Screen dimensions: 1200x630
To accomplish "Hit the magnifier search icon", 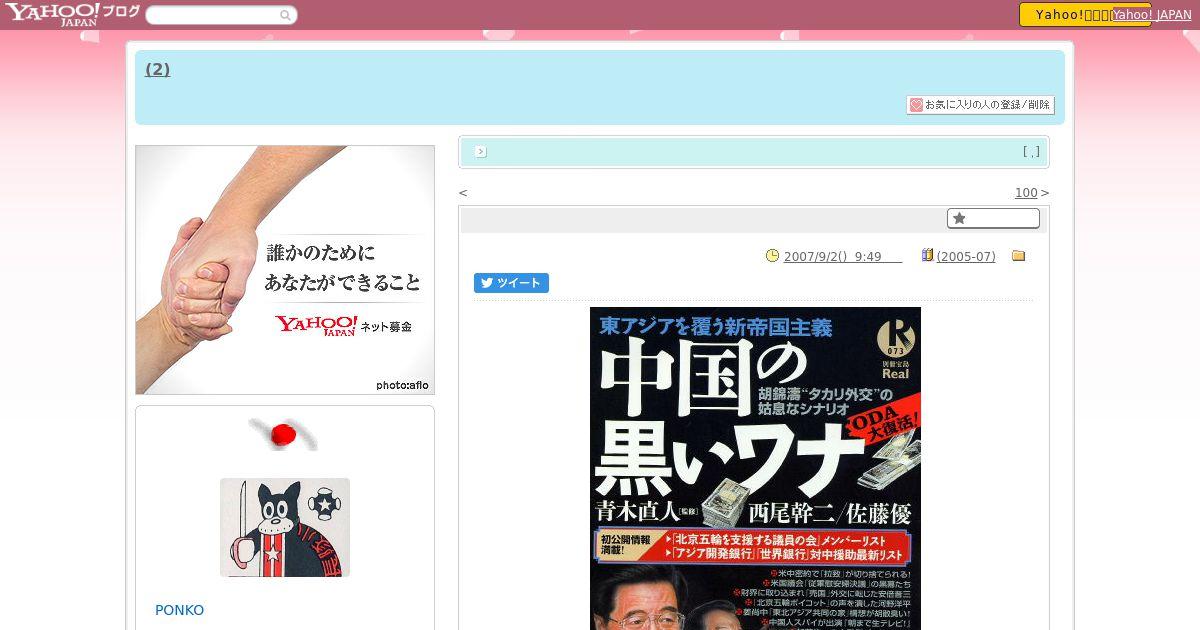I will coord(286,15).
